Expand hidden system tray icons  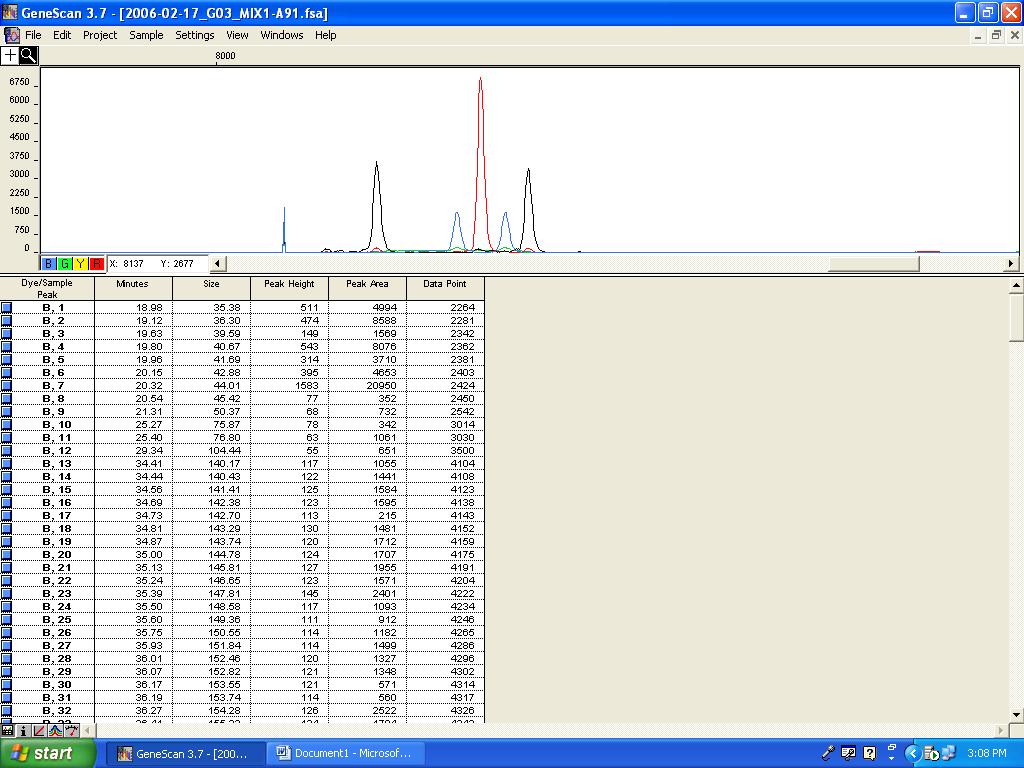point(912,753)
